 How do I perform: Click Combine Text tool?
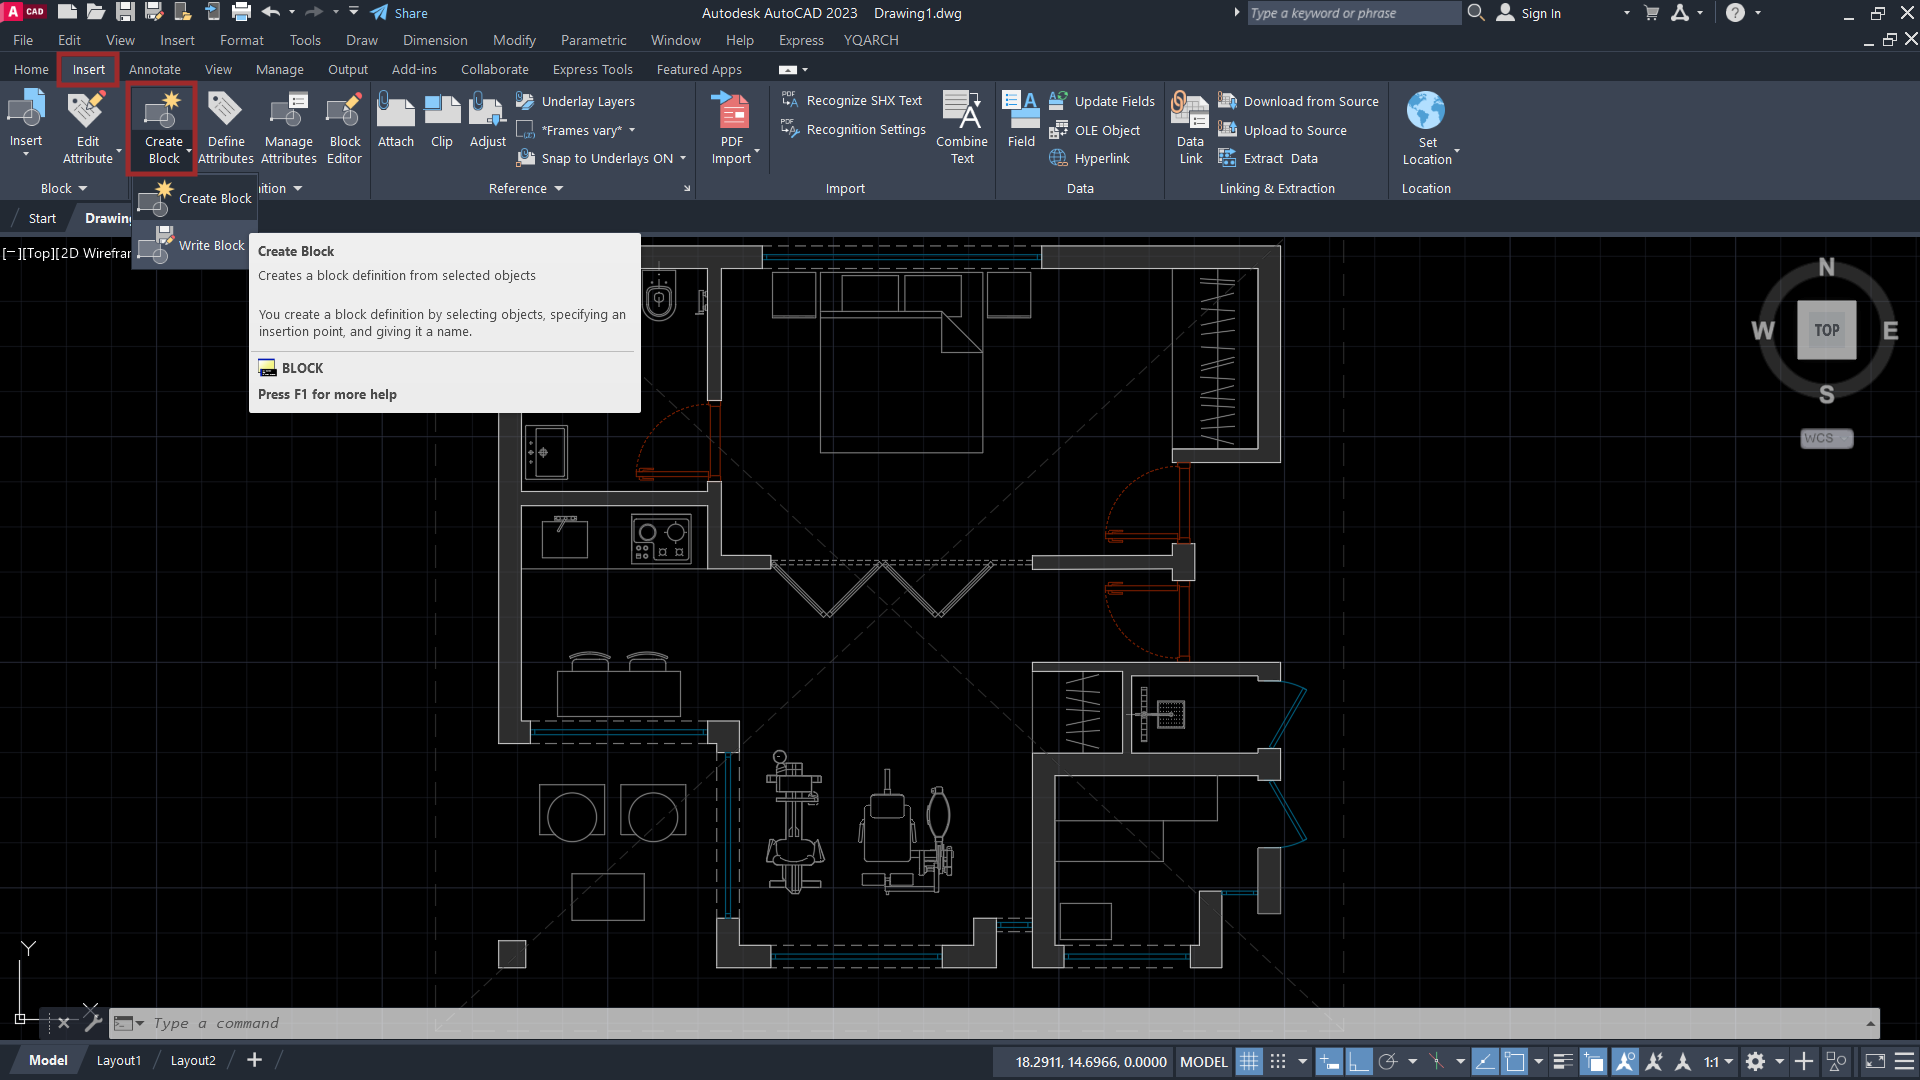click(x=962, y=127)
